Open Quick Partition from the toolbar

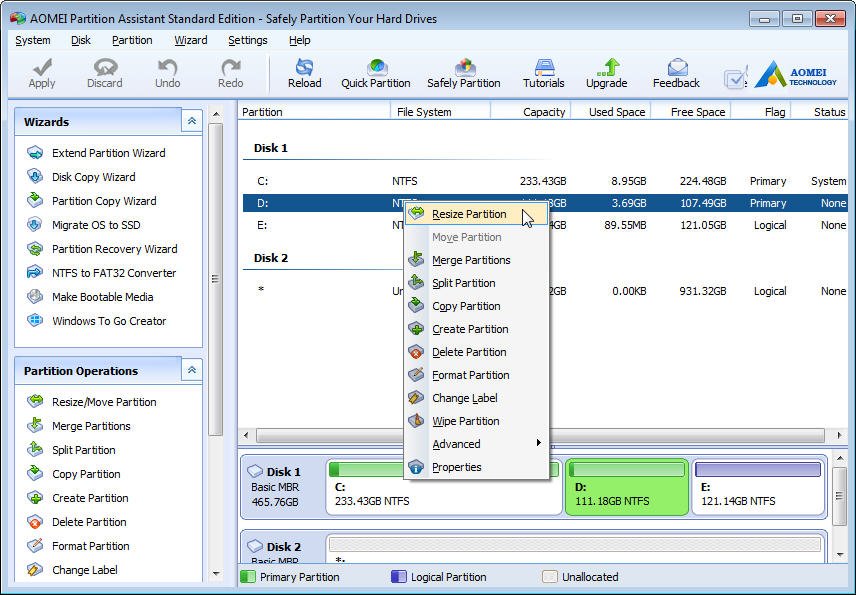[x=376, y=72]
